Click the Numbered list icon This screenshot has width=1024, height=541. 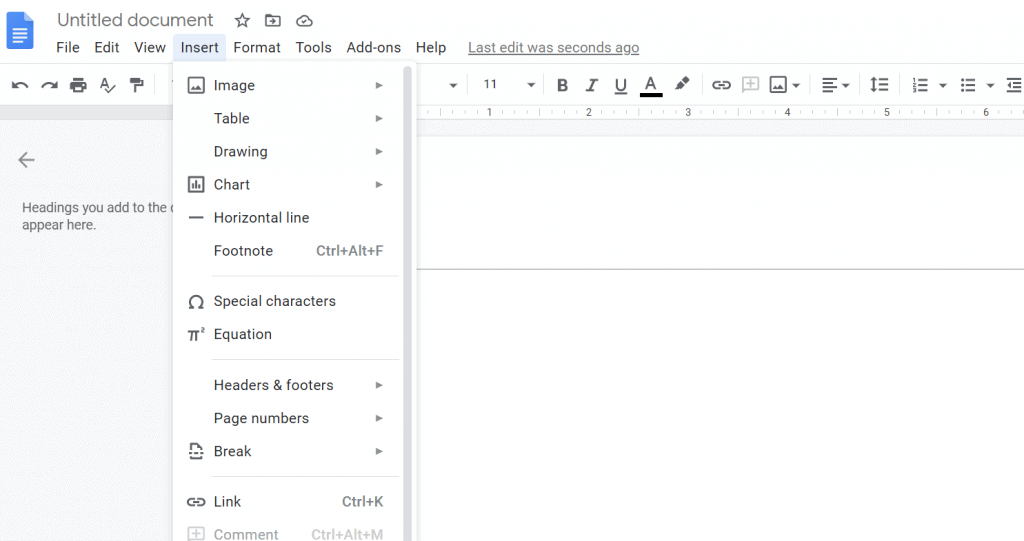pos(920,85)
